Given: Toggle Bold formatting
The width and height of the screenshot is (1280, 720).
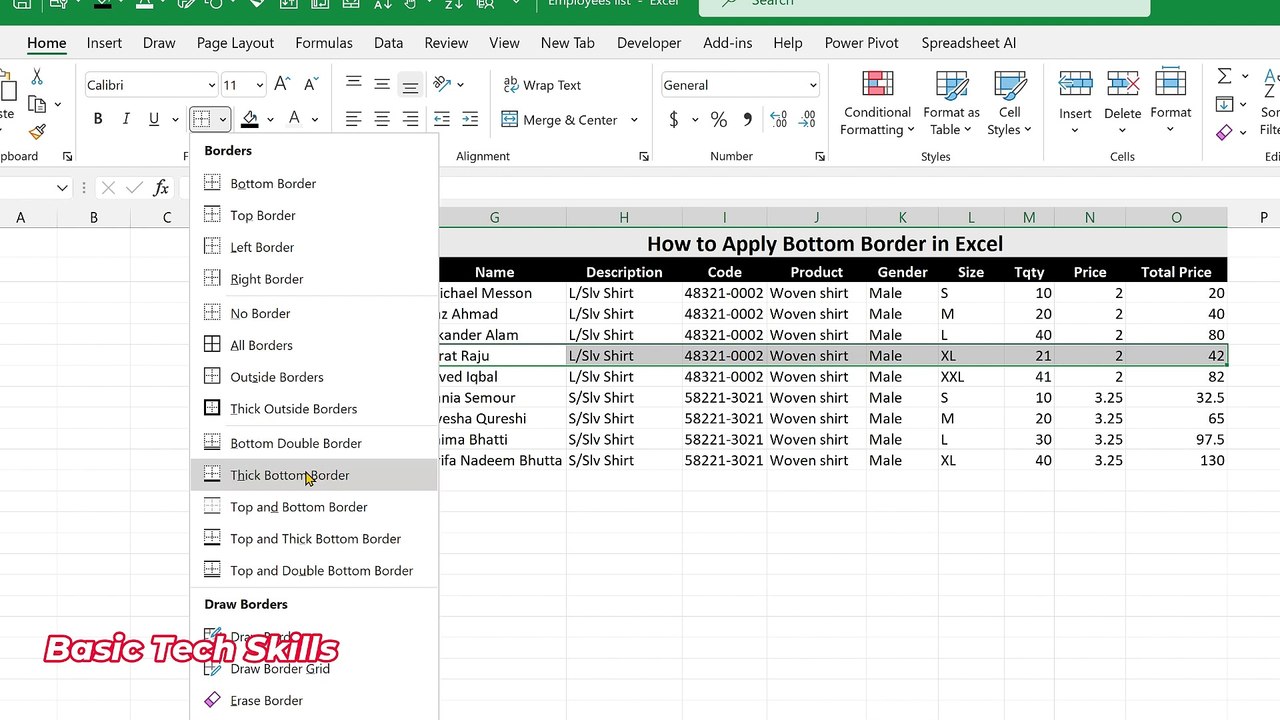Looking at the screenshot, I should tap(98, 119).
